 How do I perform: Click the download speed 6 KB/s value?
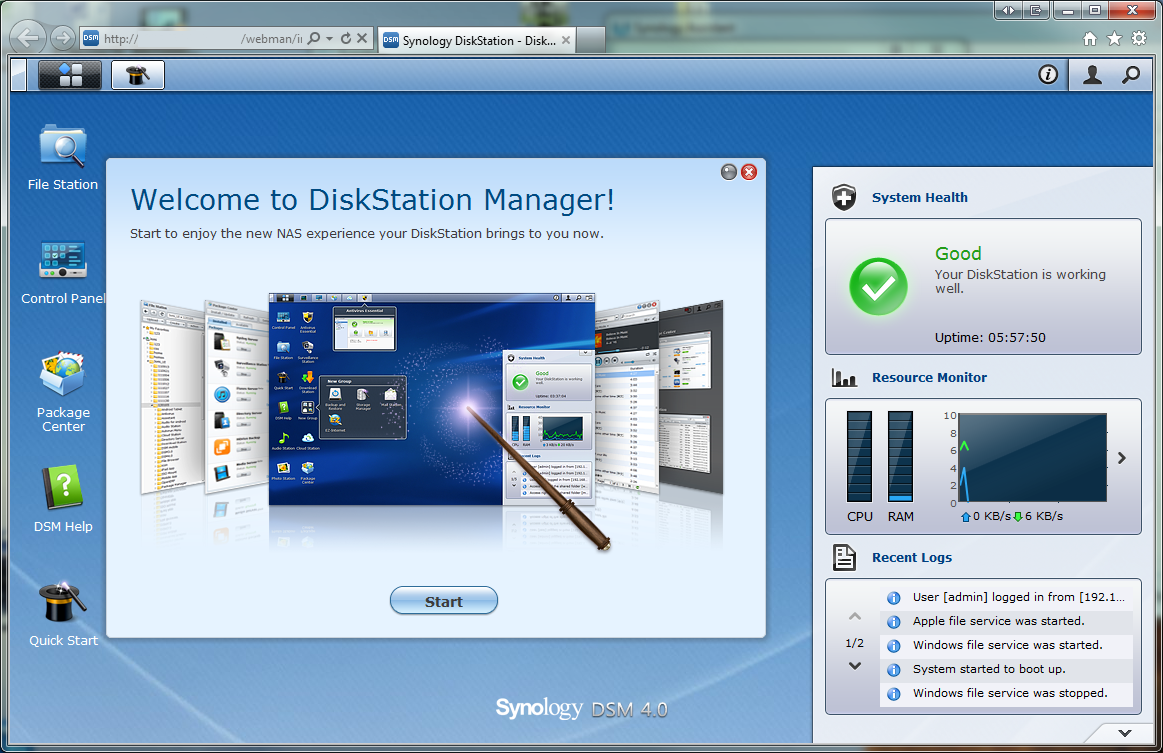pyautogui.click(x=1044, y=516)
